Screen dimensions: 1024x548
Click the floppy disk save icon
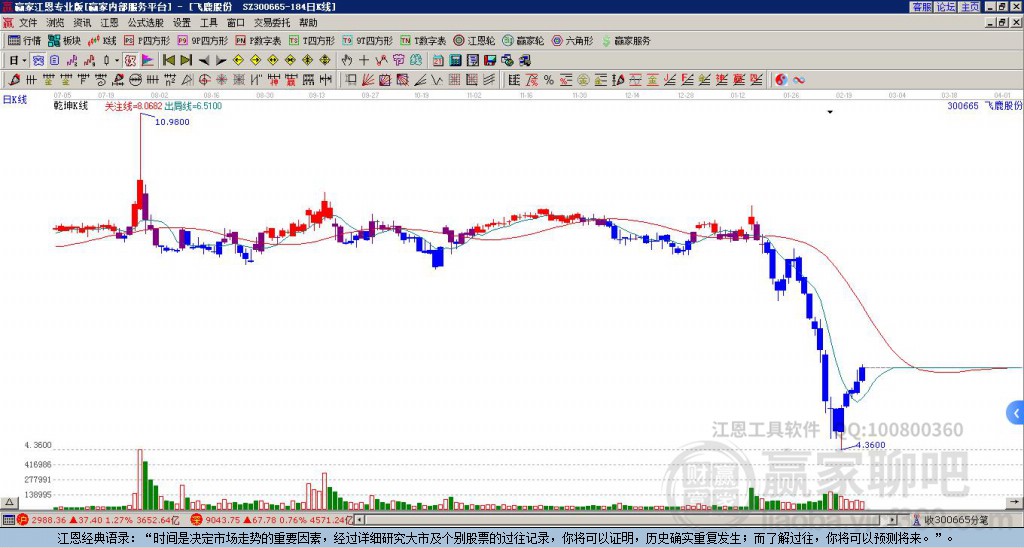[x=490, y=61]
